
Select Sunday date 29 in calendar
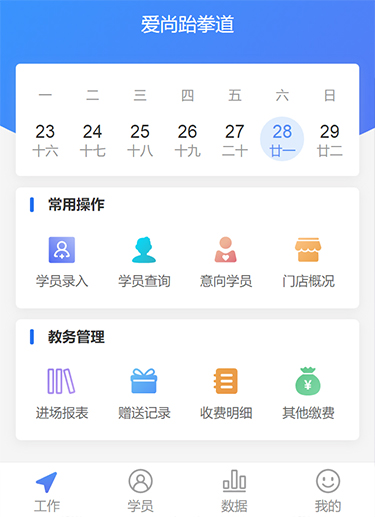click(330, 140)
